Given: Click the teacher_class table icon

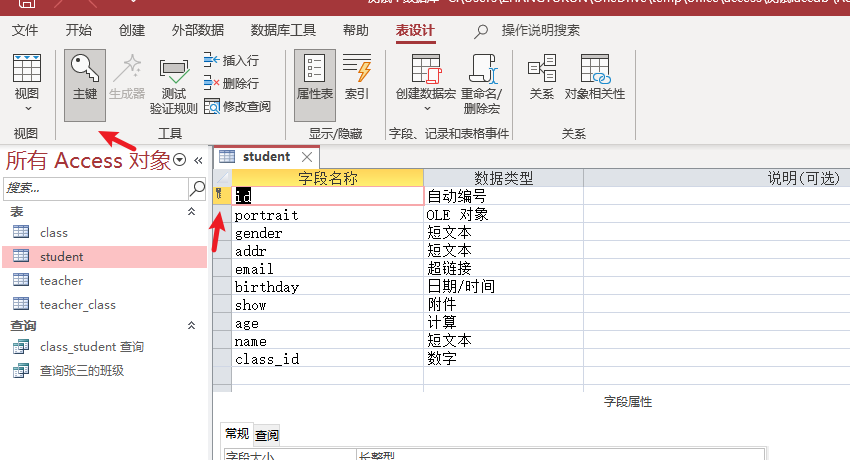Looking at the screenshot, I should 21,303.
